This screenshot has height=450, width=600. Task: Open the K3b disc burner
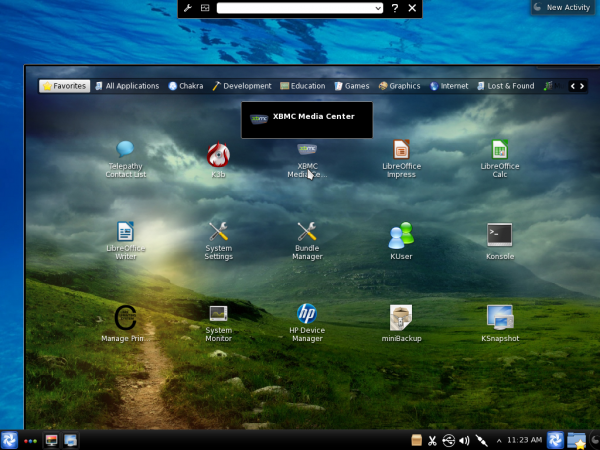[x=218, y=160]
